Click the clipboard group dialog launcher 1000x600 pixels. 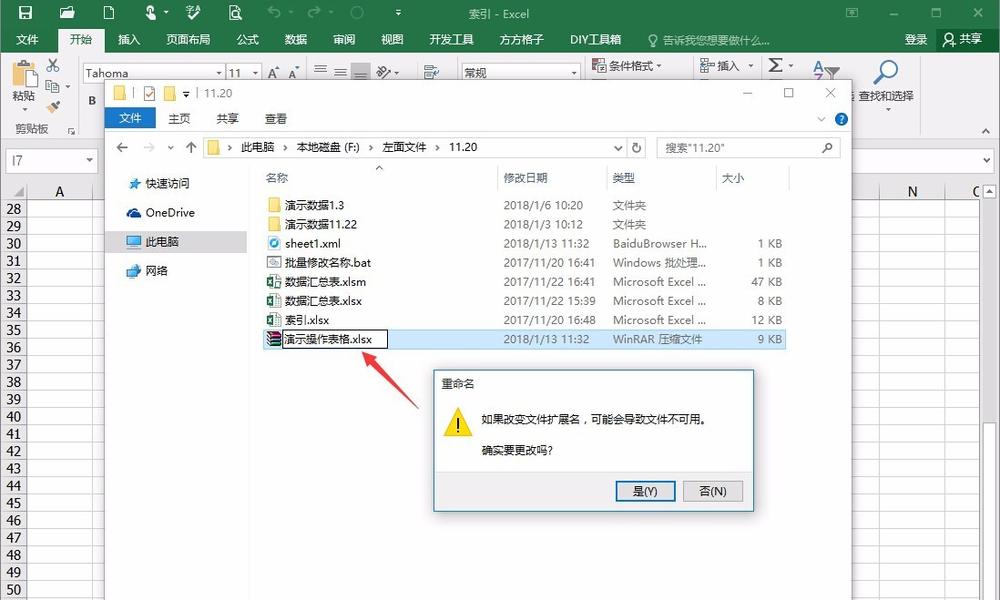71,131
